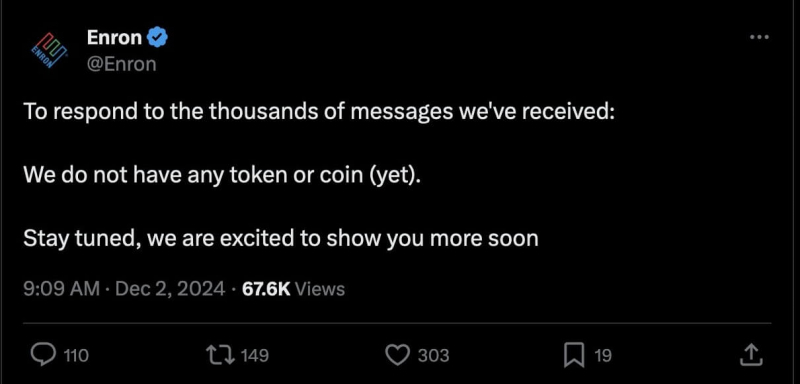The height and width of the screenshot is (384, 800).
Task: Click the Enron display name
Action: (x=114, y=37)
